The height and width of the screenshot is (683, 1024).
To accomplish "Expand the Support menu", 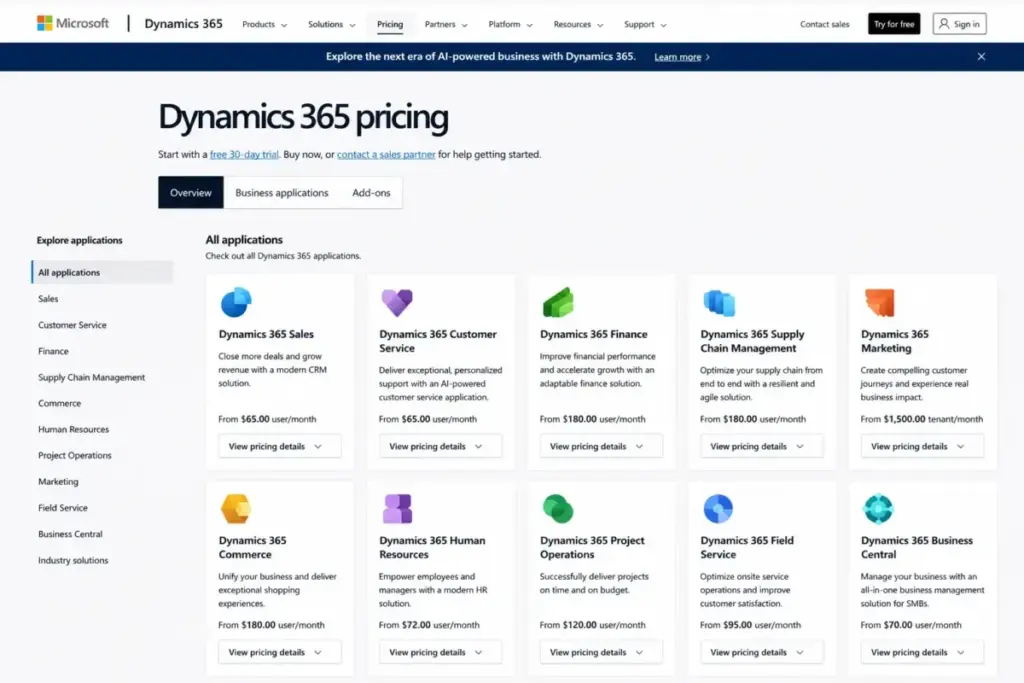I will [645, 25].
